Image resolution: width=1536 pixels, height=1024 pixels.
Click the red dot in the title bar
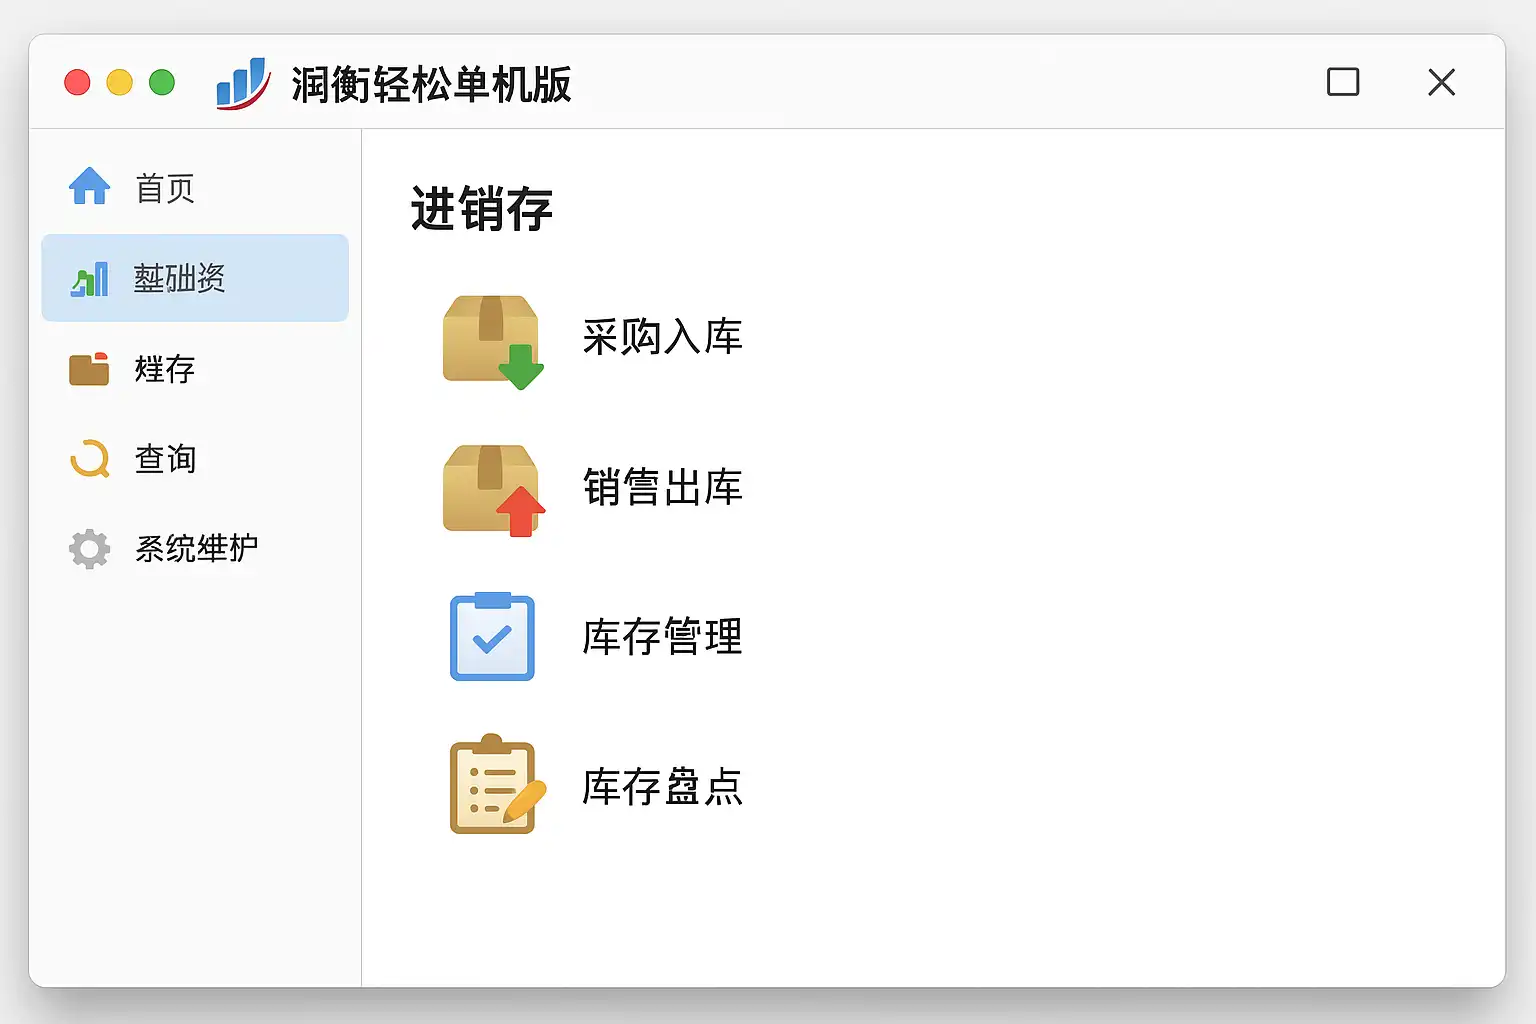(x=77, y=82)
